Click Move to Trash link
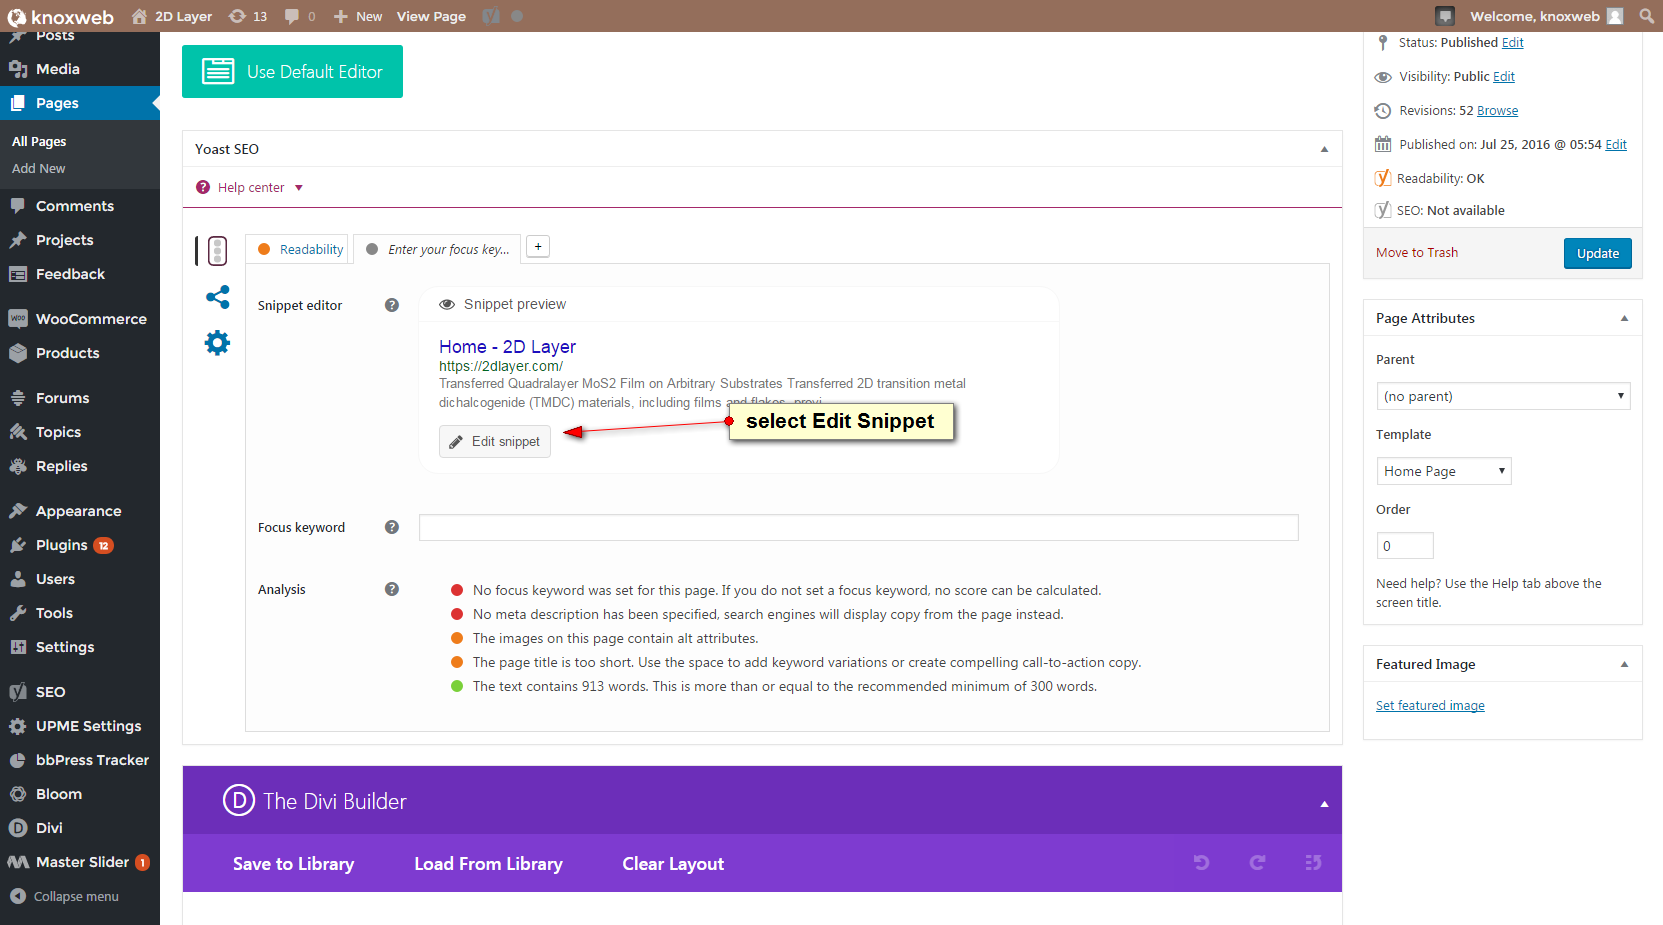The height and width of the screenshot is (925, 1663). pyautogui.click(x=1417, y=253)
